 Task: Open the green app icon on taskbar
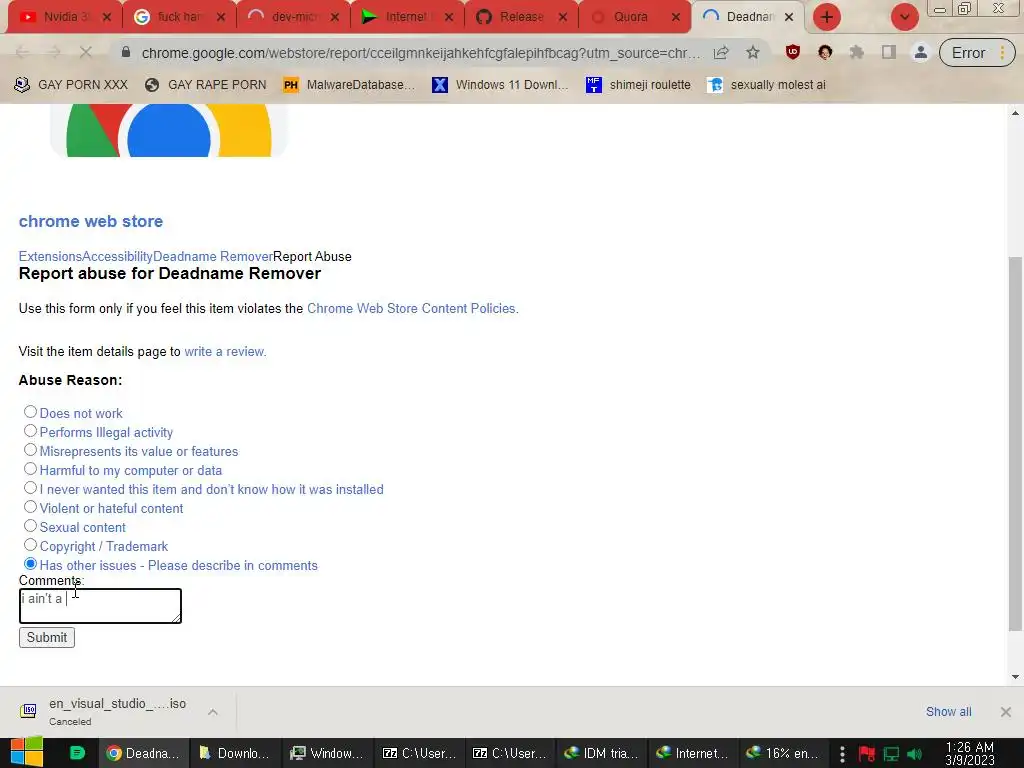77,753
